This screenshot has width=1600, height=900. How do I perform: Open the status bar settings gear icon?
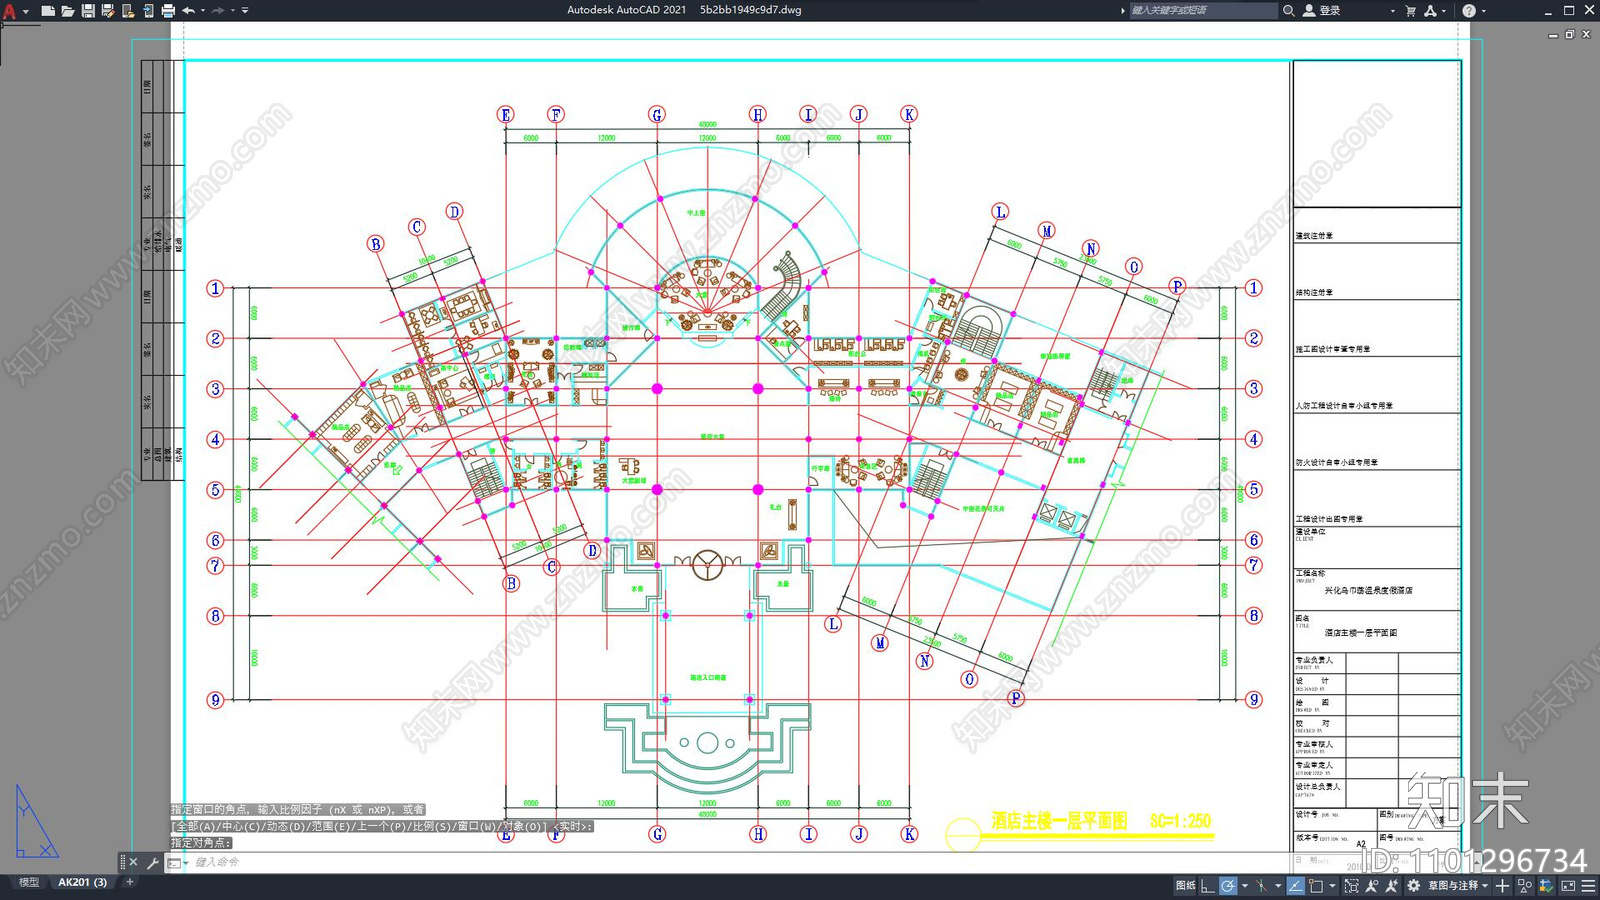[x=1413, y=886]
